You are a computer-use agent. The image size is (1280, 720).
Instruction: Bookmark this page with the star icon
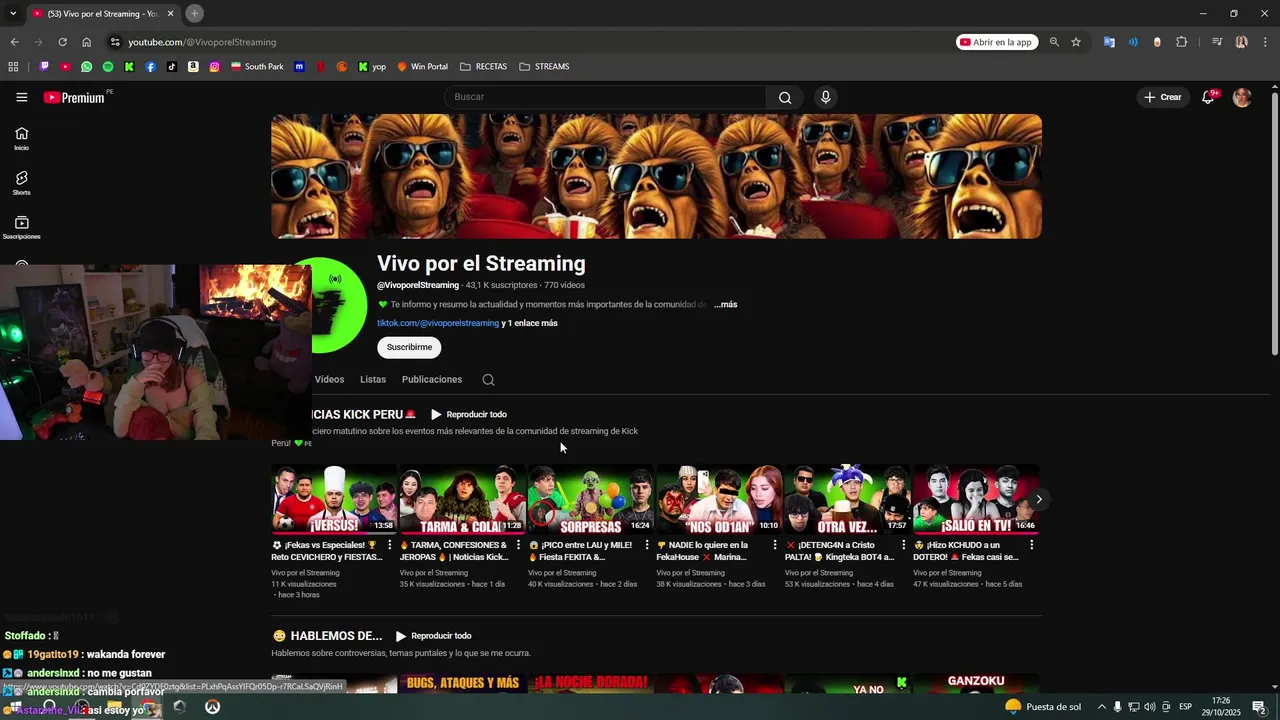(1076, 42)
